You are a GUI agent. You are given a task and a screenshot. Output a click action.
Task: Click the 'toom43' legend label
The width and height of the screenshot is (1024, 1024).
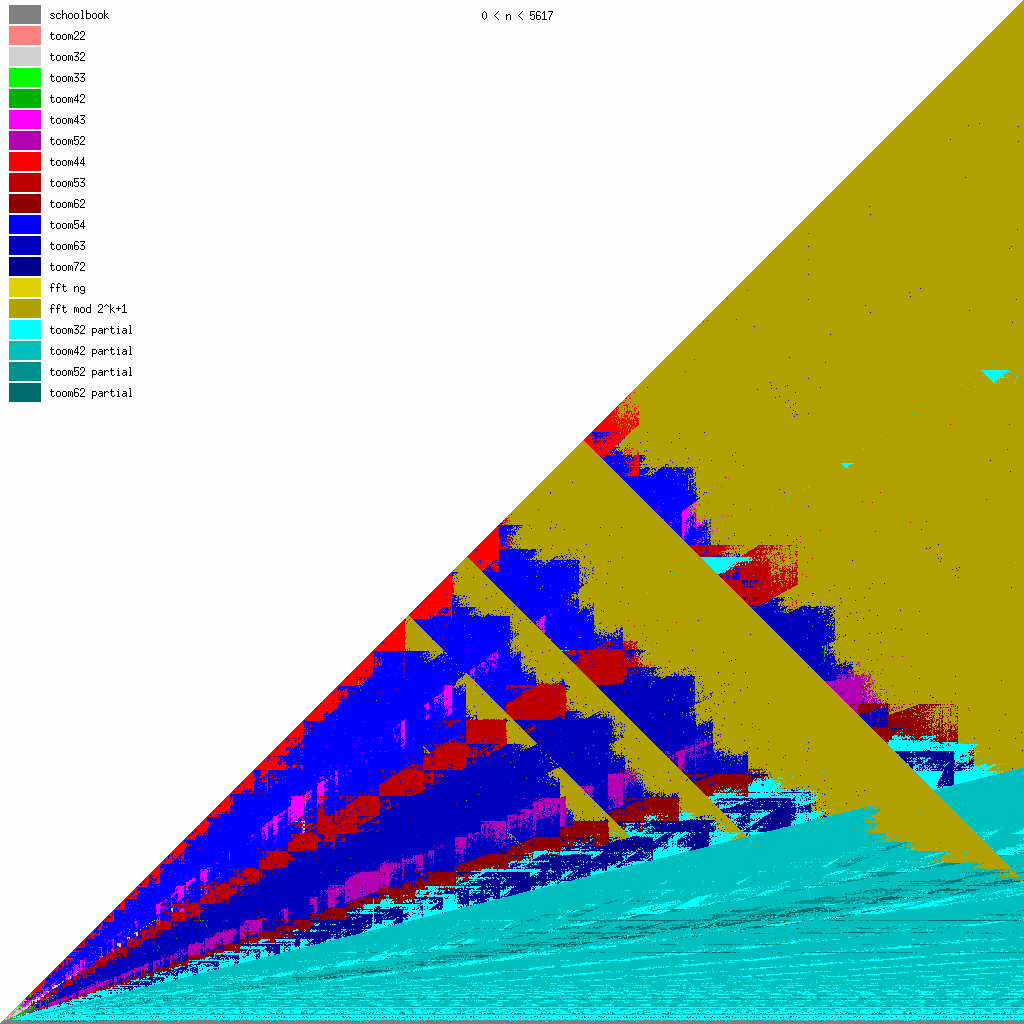67,120
